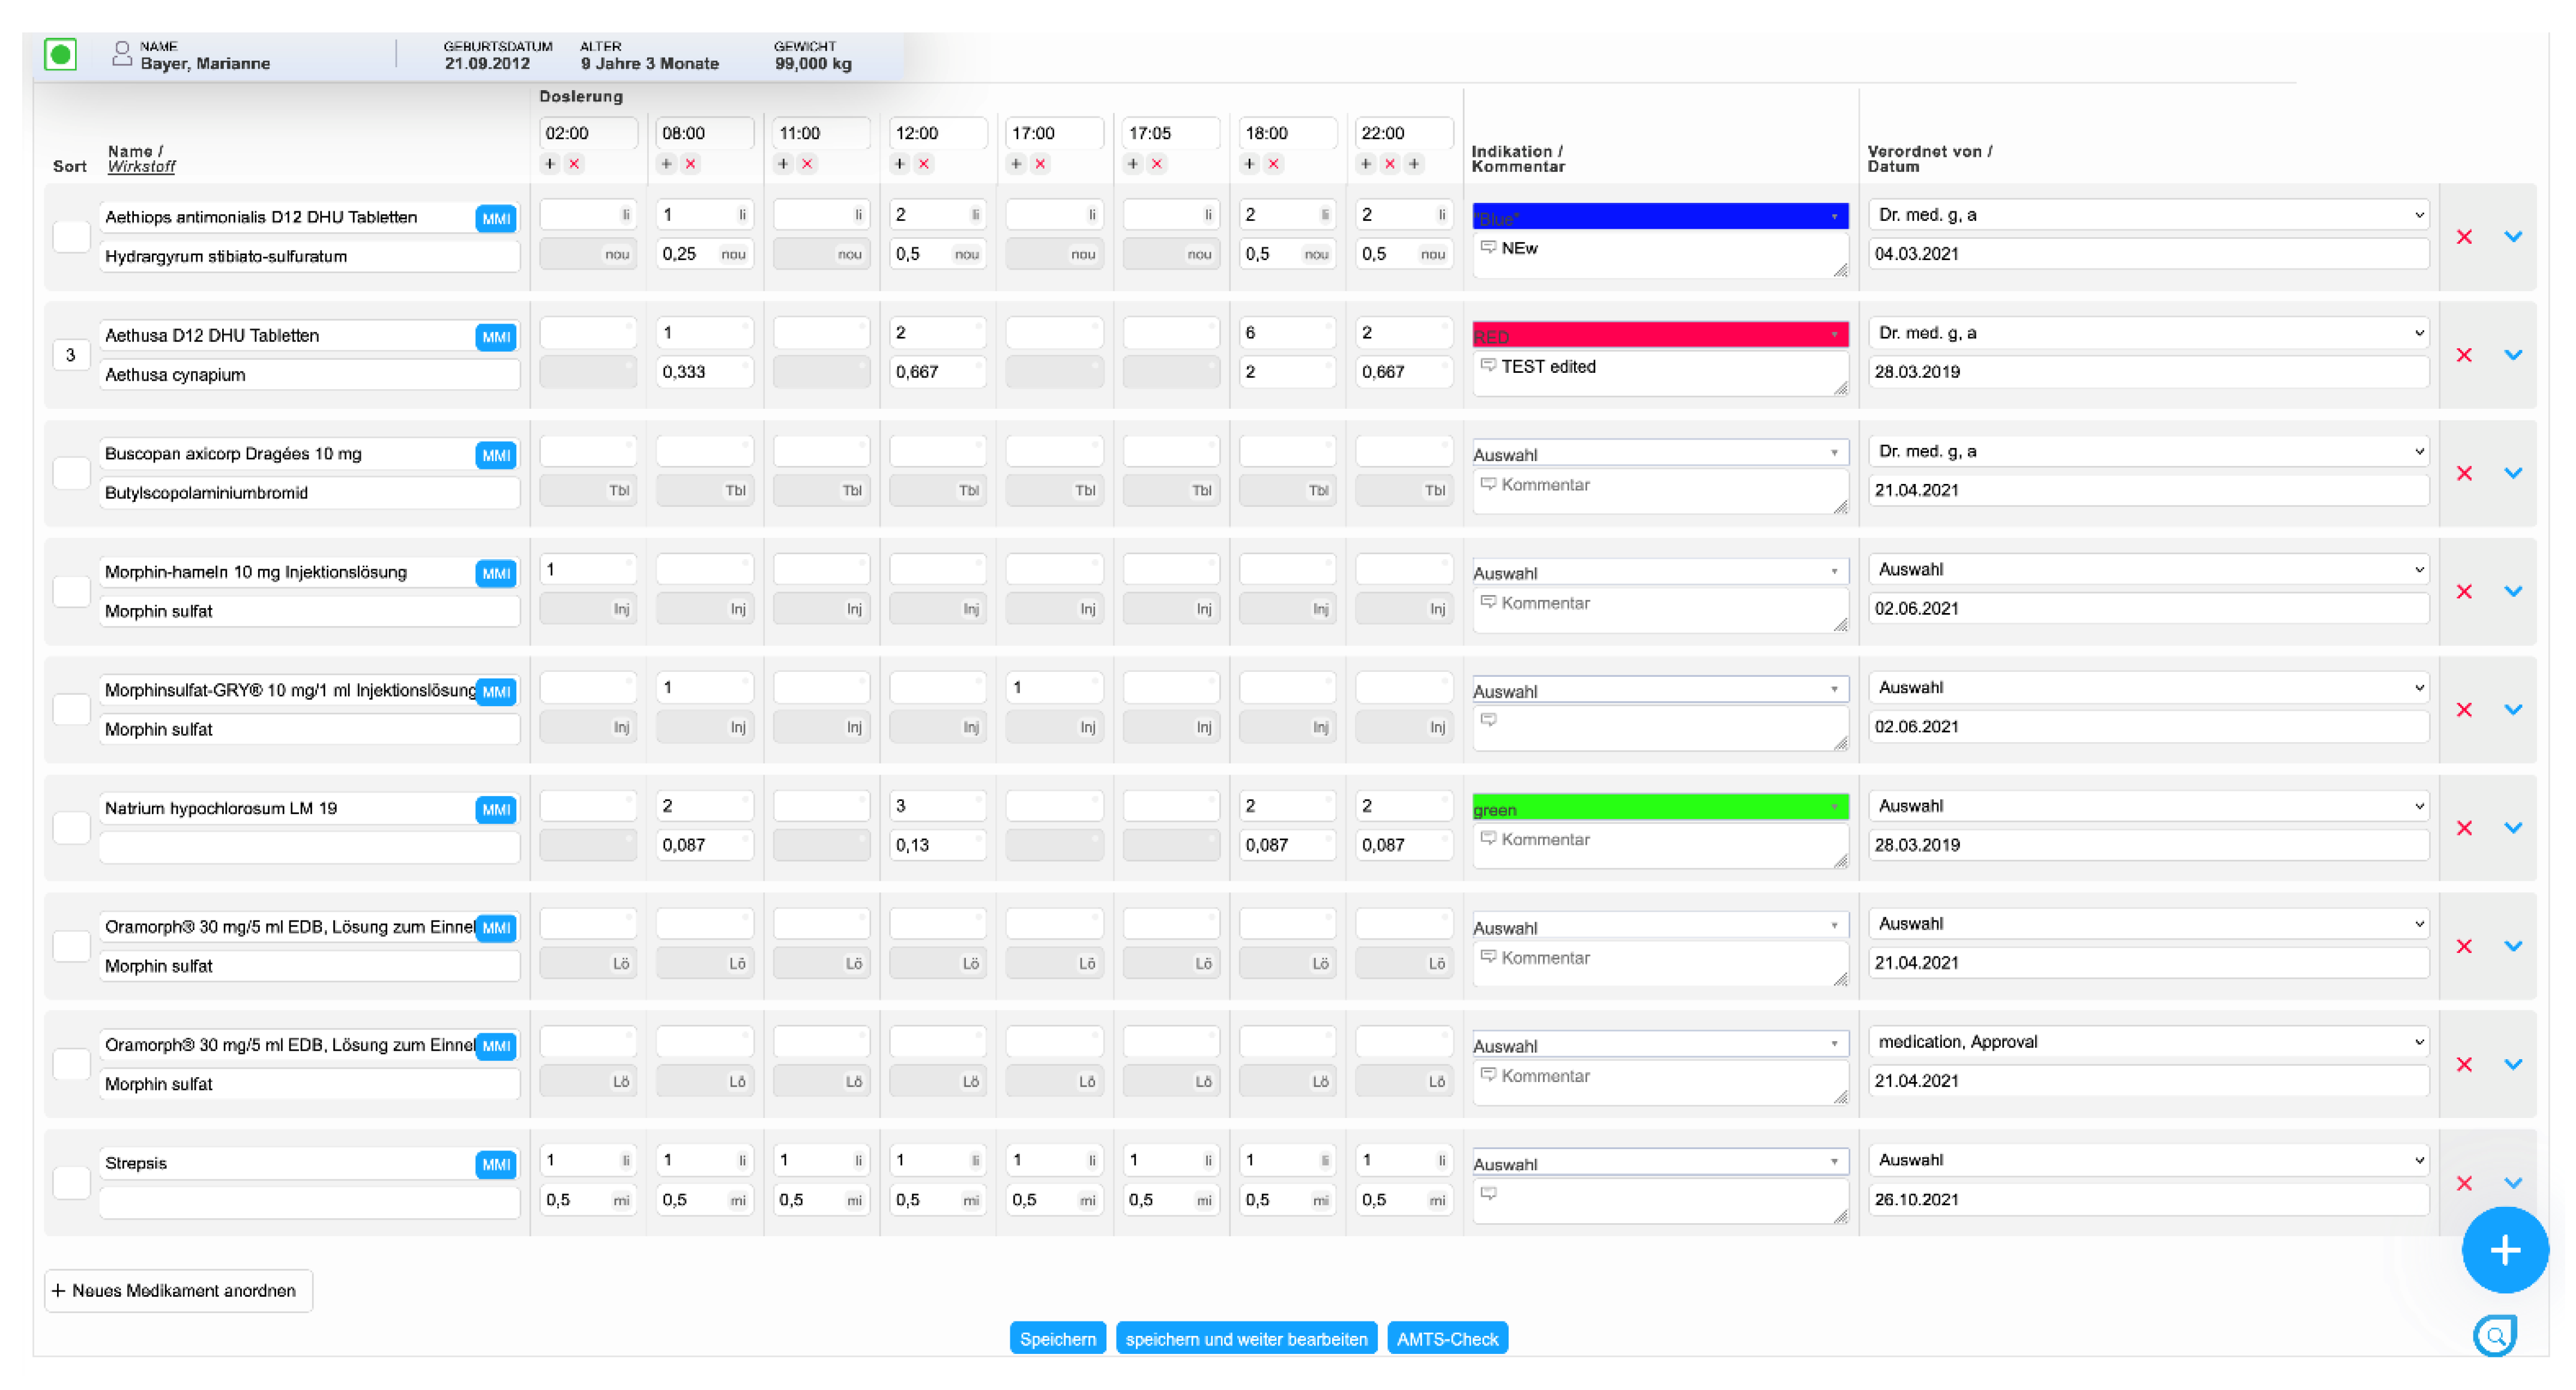Open the red RED indication selector

[x=1659, y=335]
